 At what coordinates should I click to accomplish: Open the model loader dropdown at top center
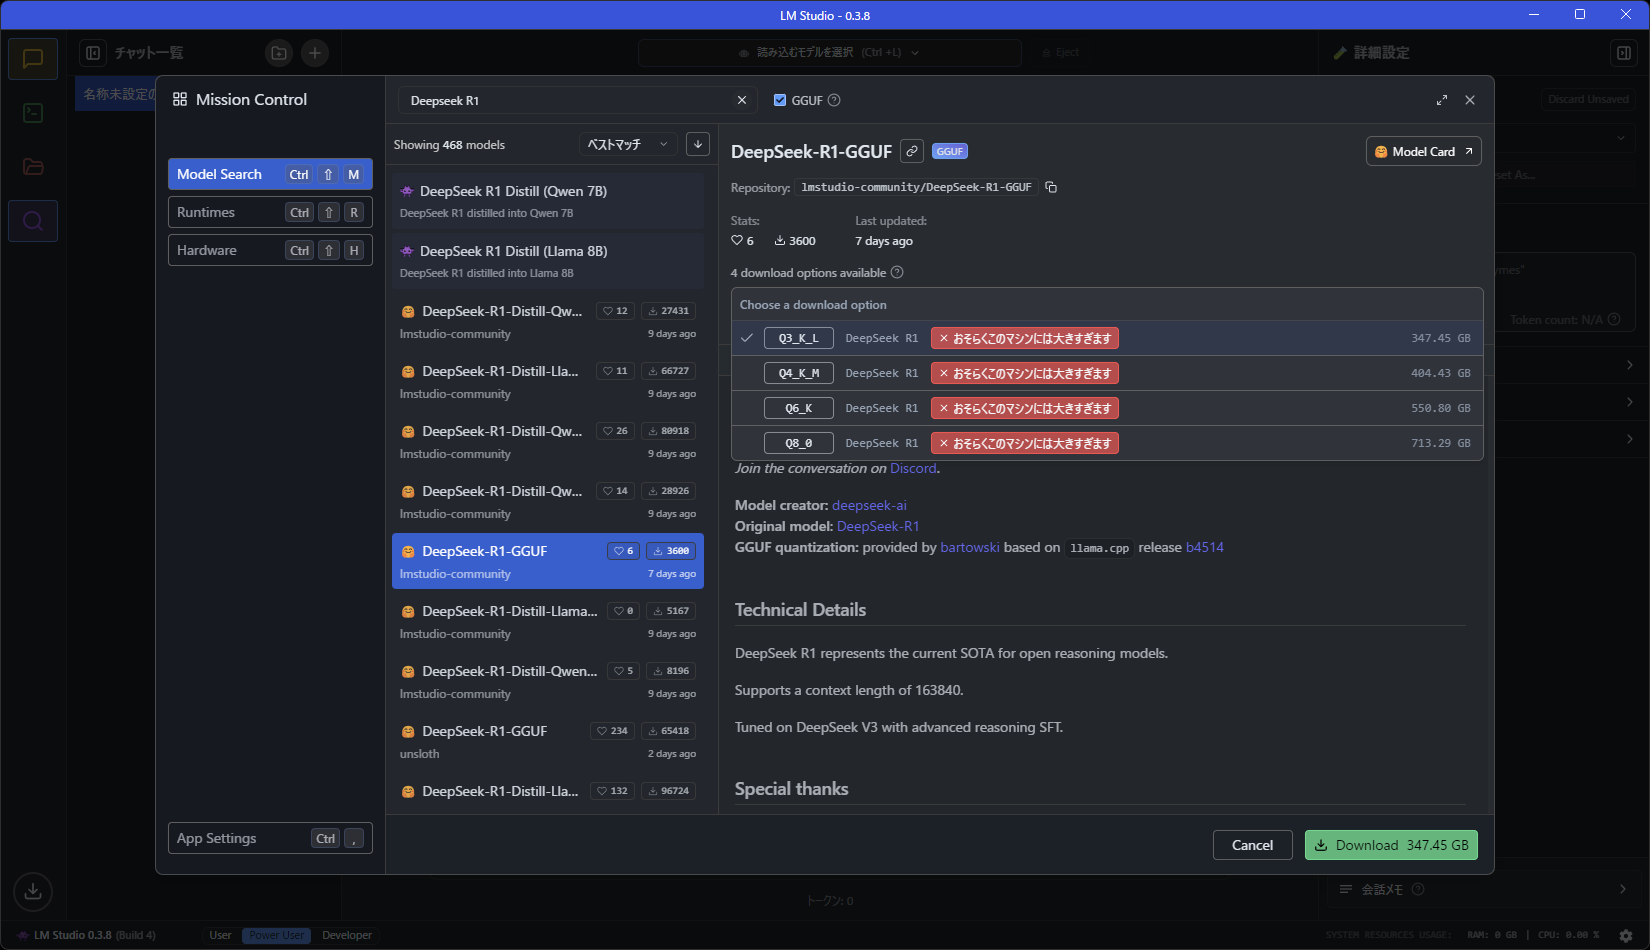pos(828,52)
